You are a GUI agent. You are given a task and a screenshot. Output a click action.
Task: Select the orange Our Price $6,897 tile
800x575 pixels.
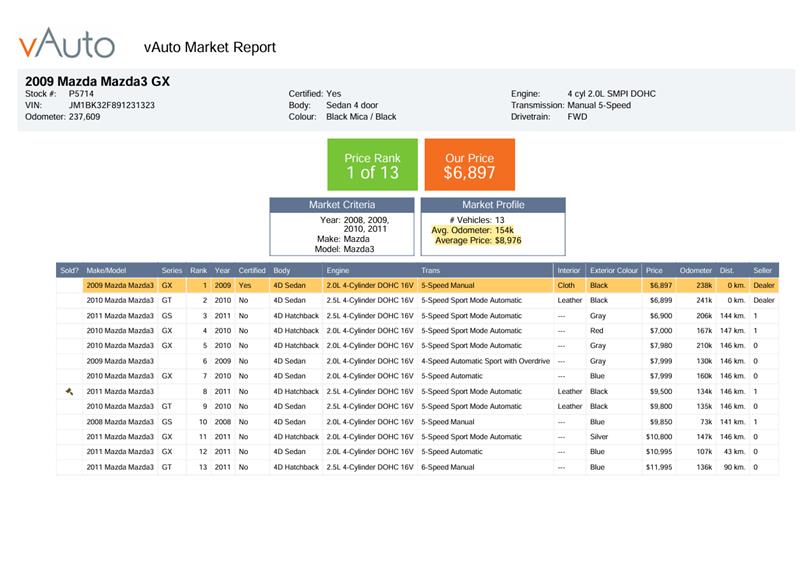[469, 165]
